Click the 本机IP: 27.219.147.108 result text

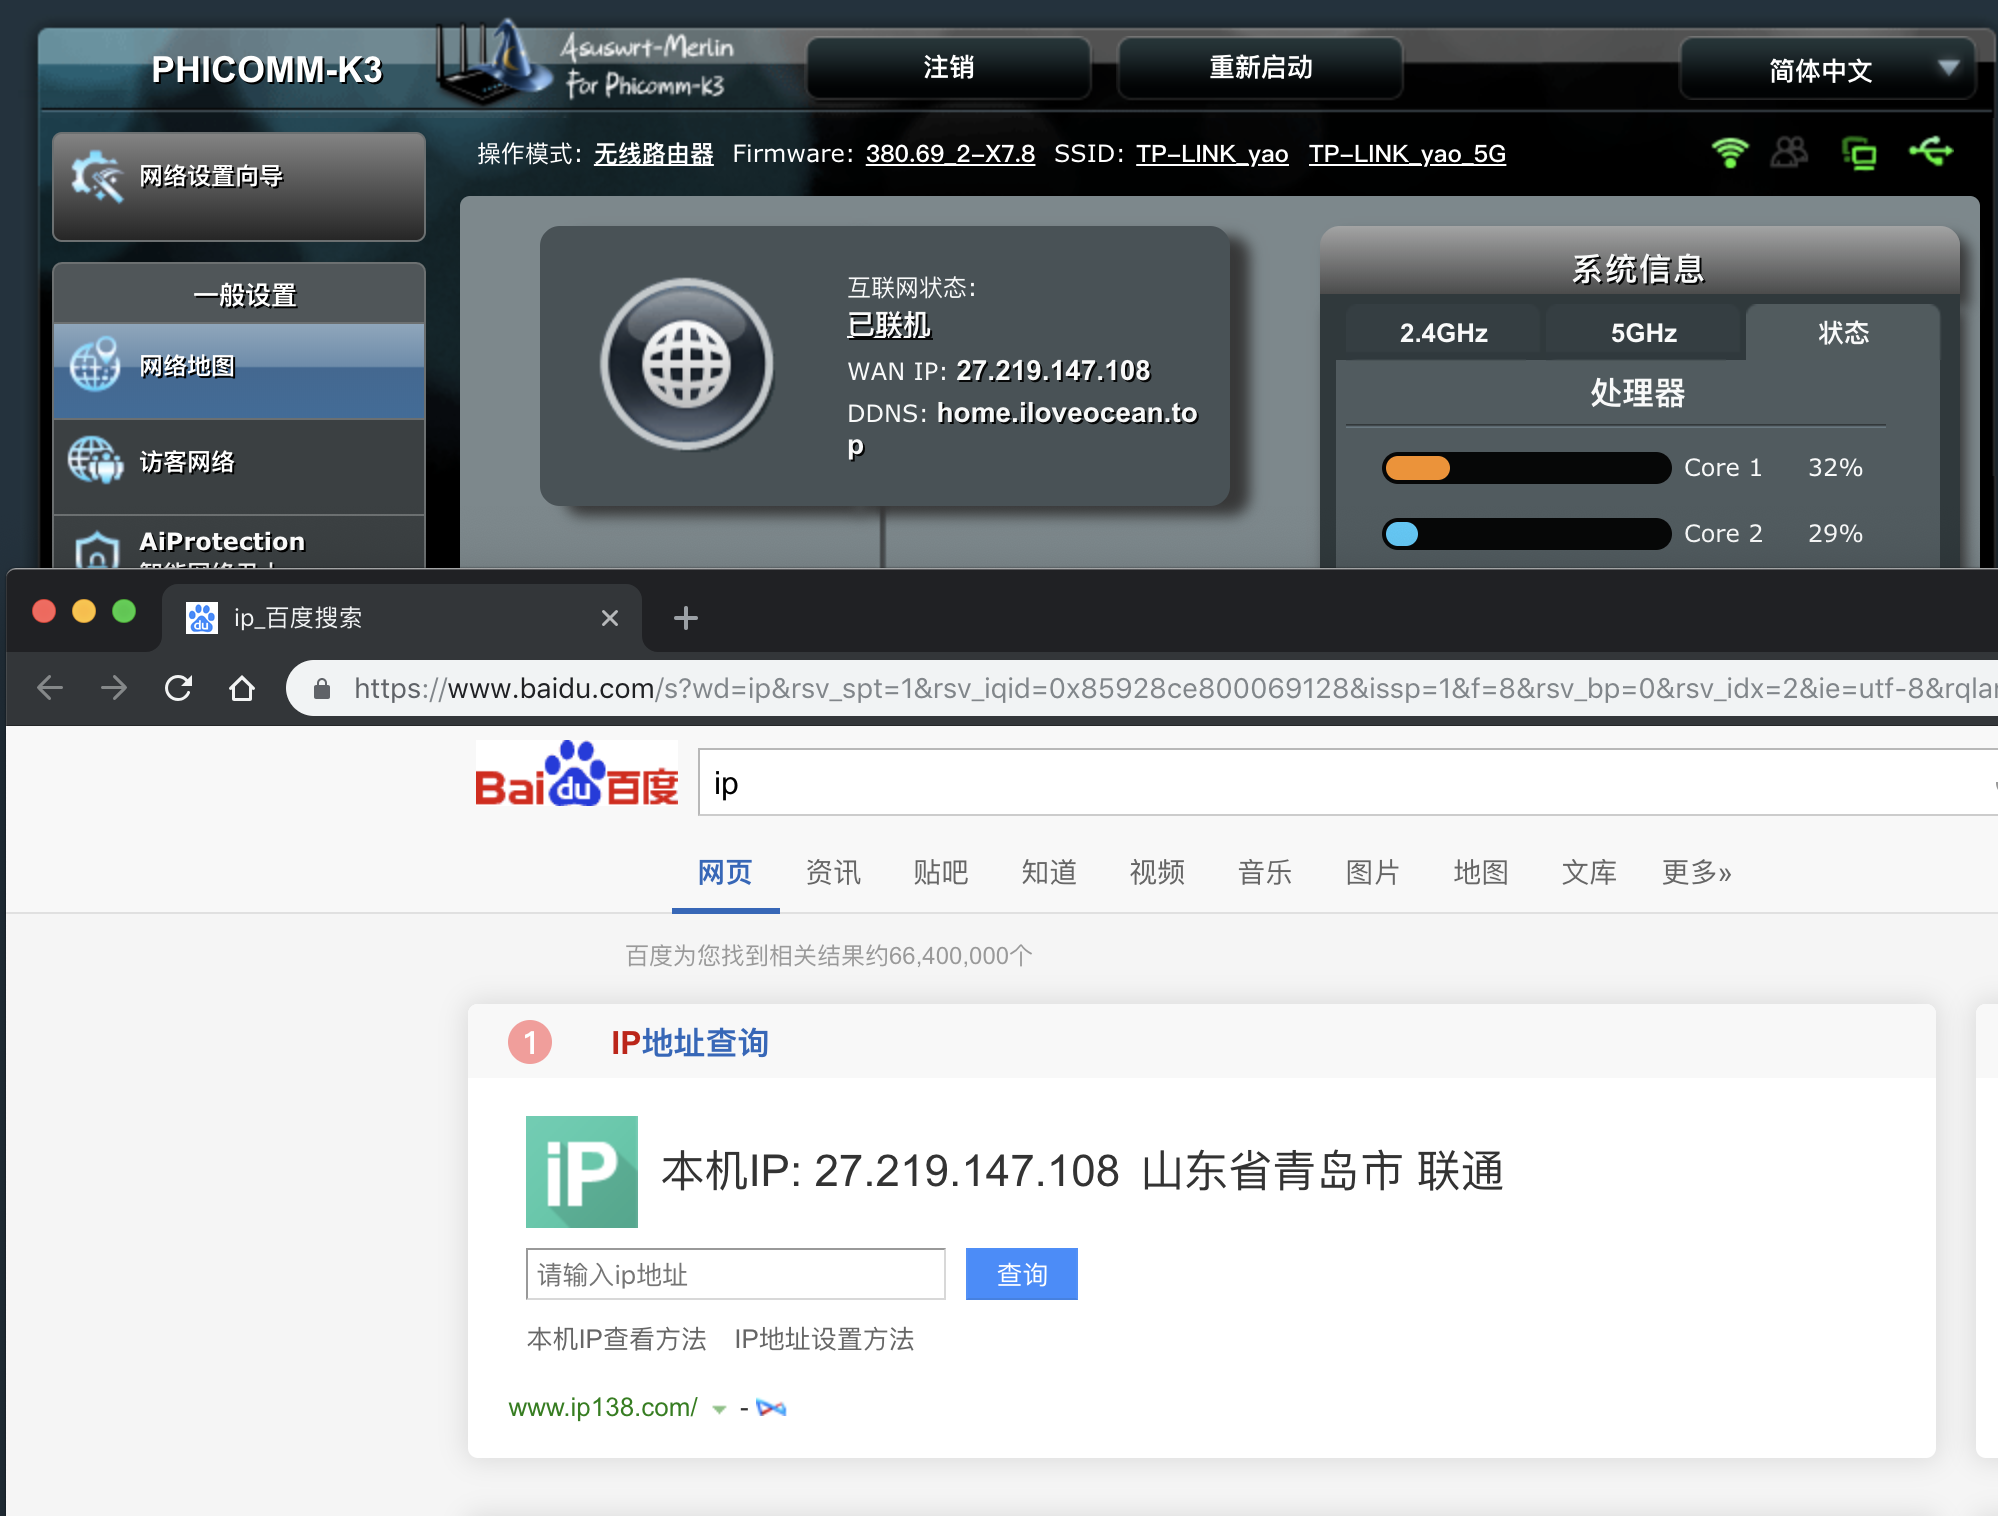point(890,1171)
